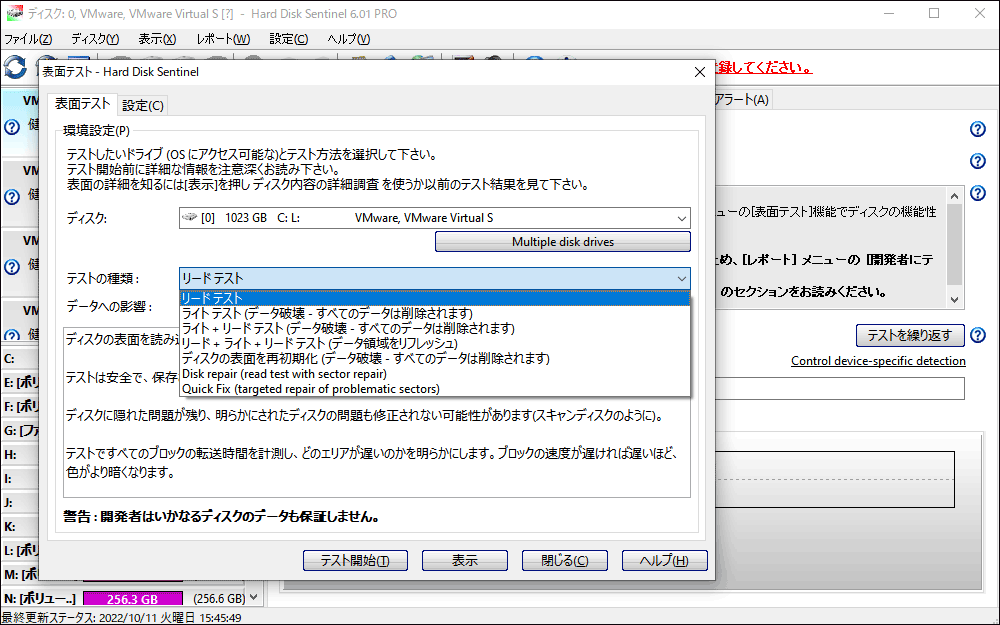This screenshot has width=1000, height=625.
Task: Click the help icon above Control device-specific detection
Action: coord(978,334)
